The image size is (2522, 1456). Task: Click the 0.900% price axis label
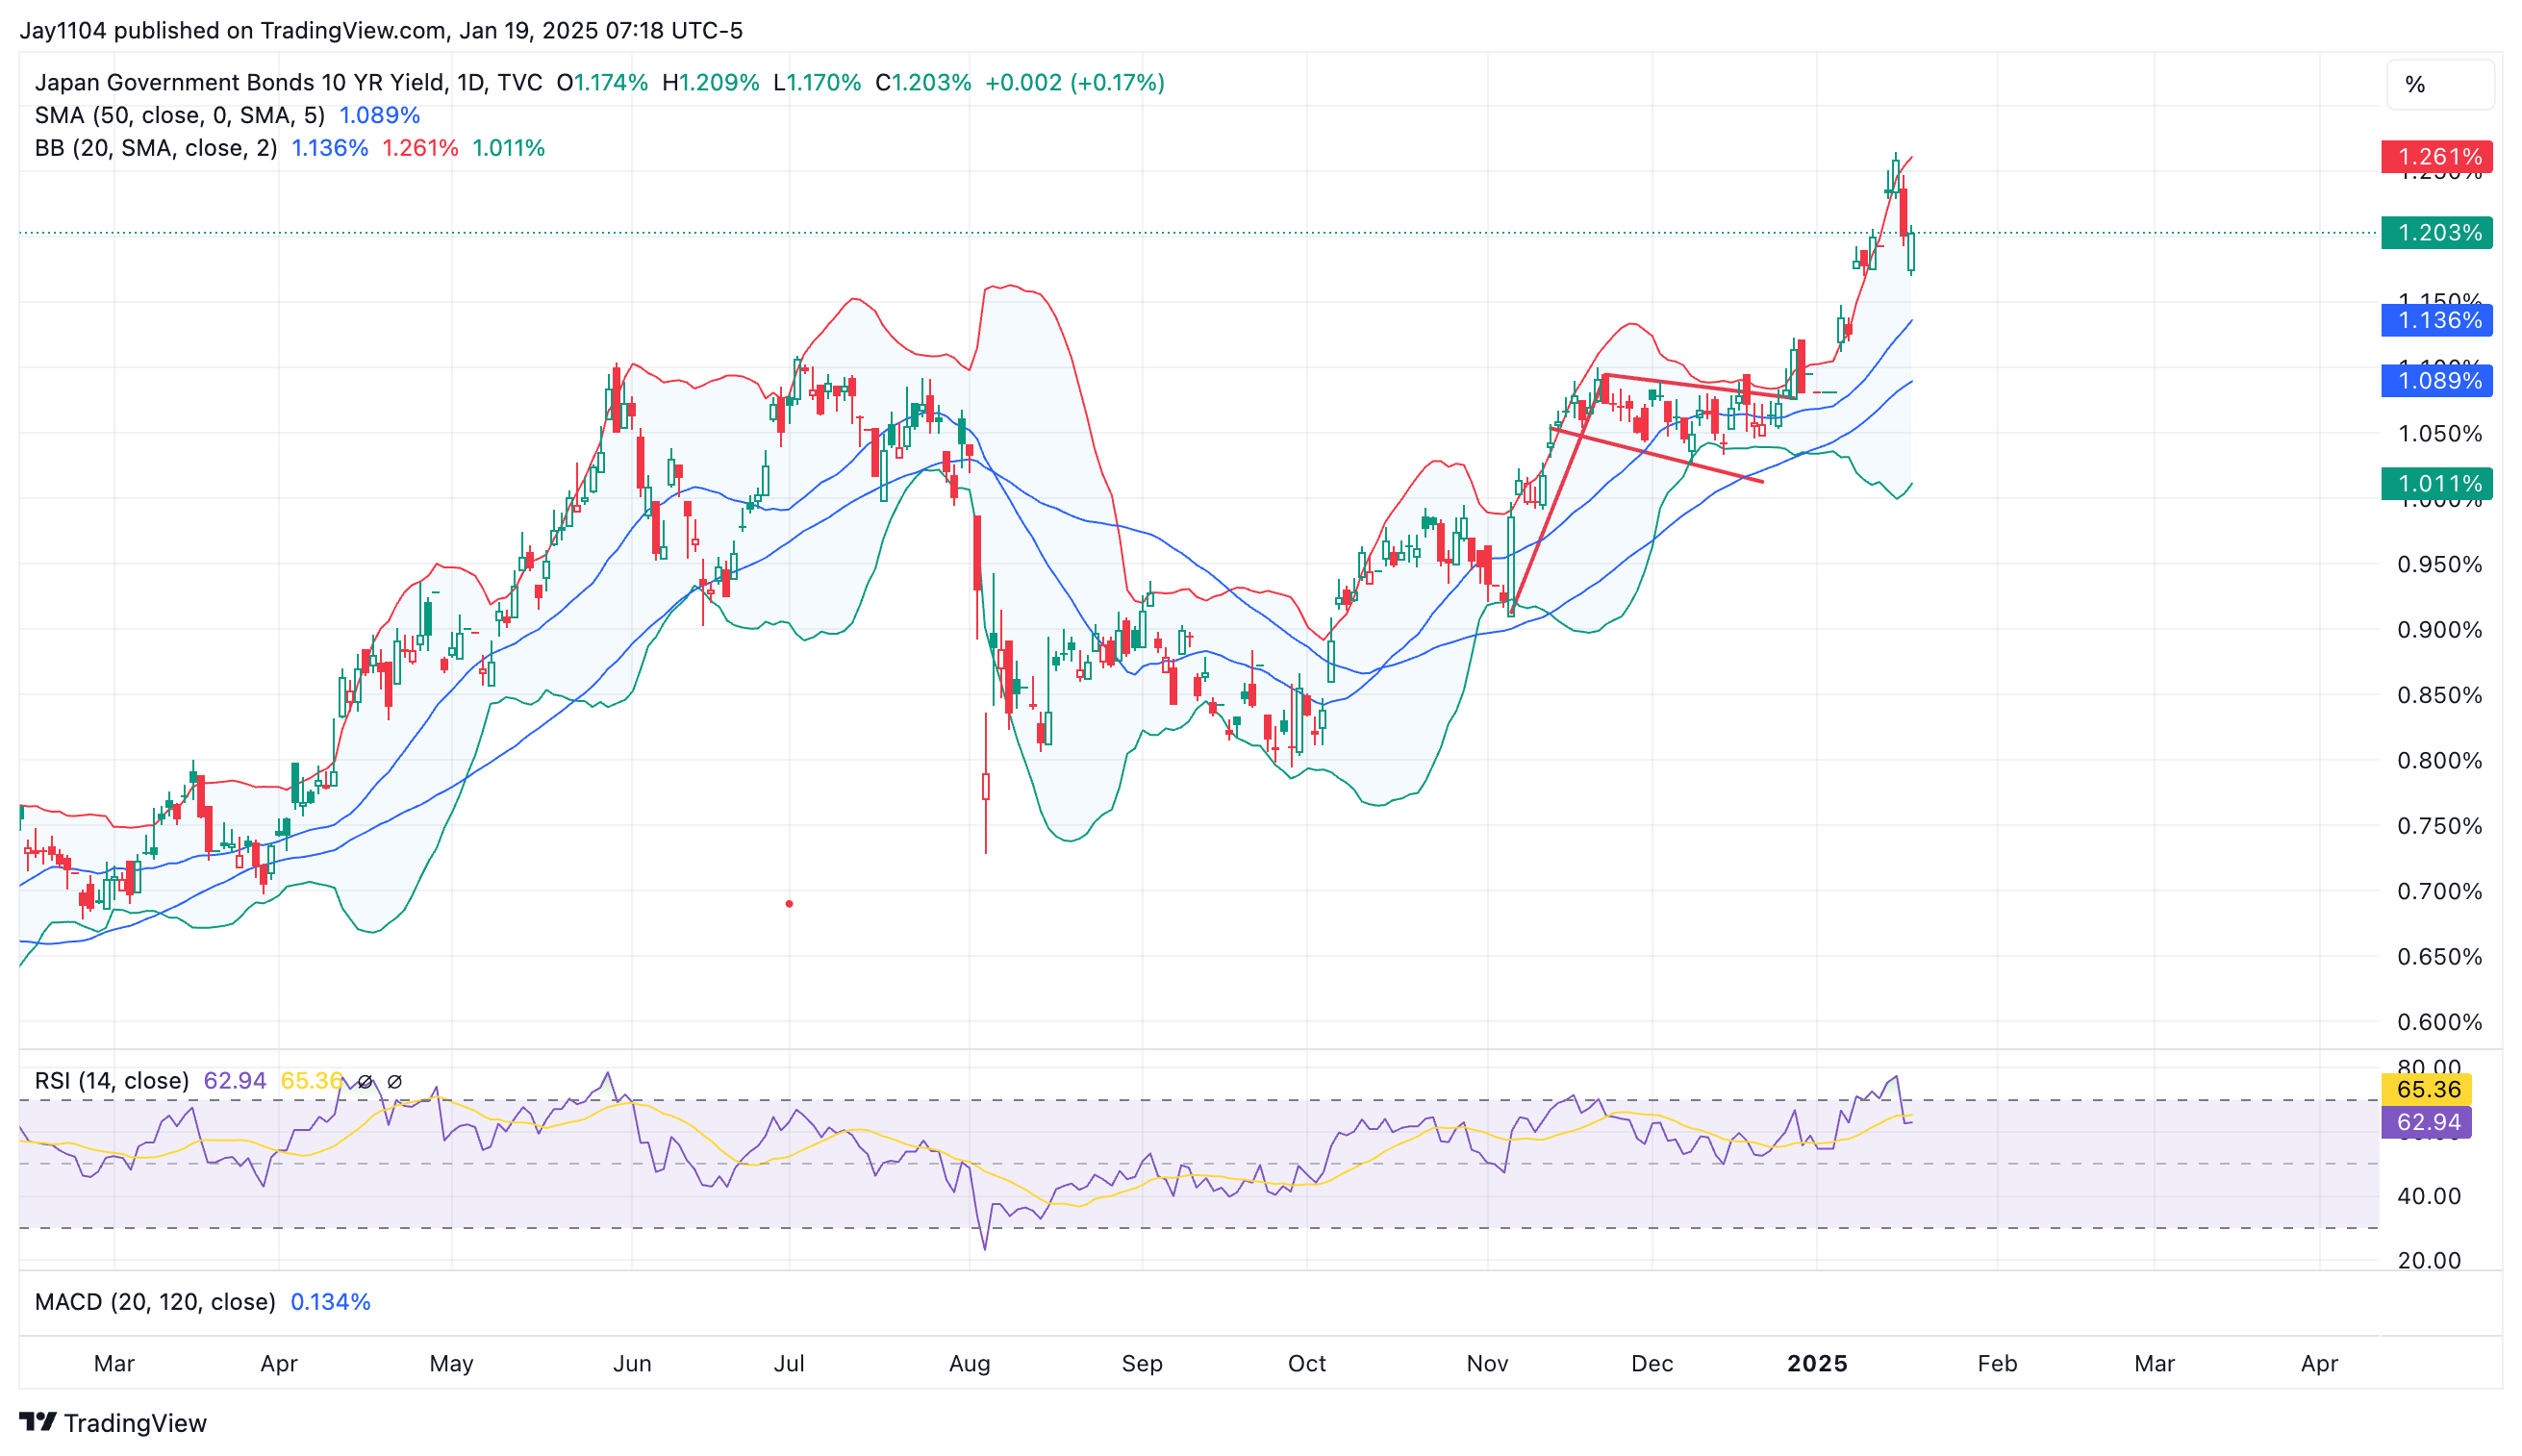[2439, 630]
